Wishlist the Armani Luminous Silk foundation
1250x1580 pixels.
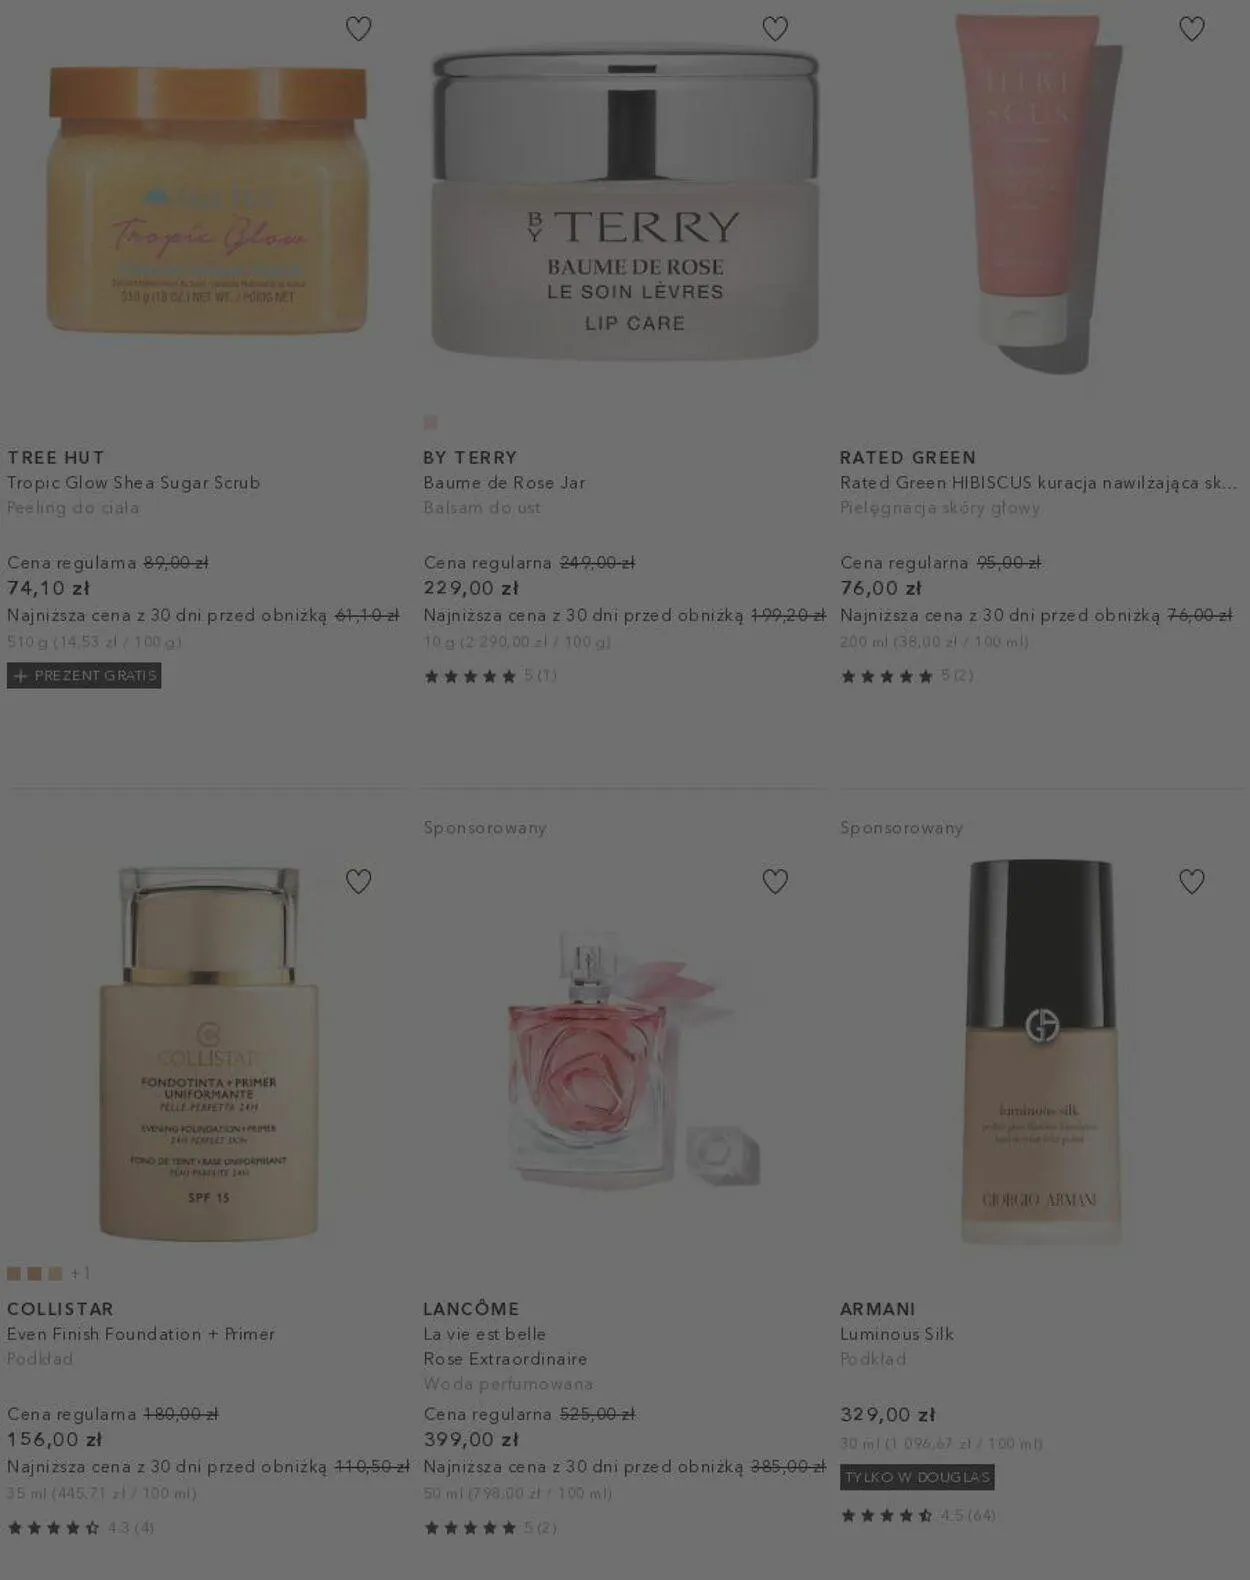(1191, 881)
